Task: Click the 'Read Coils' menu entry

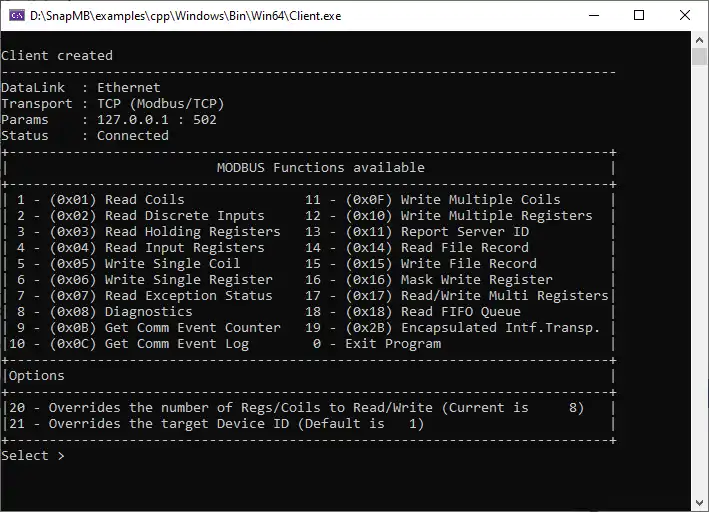Action: (x=144, y=200)
